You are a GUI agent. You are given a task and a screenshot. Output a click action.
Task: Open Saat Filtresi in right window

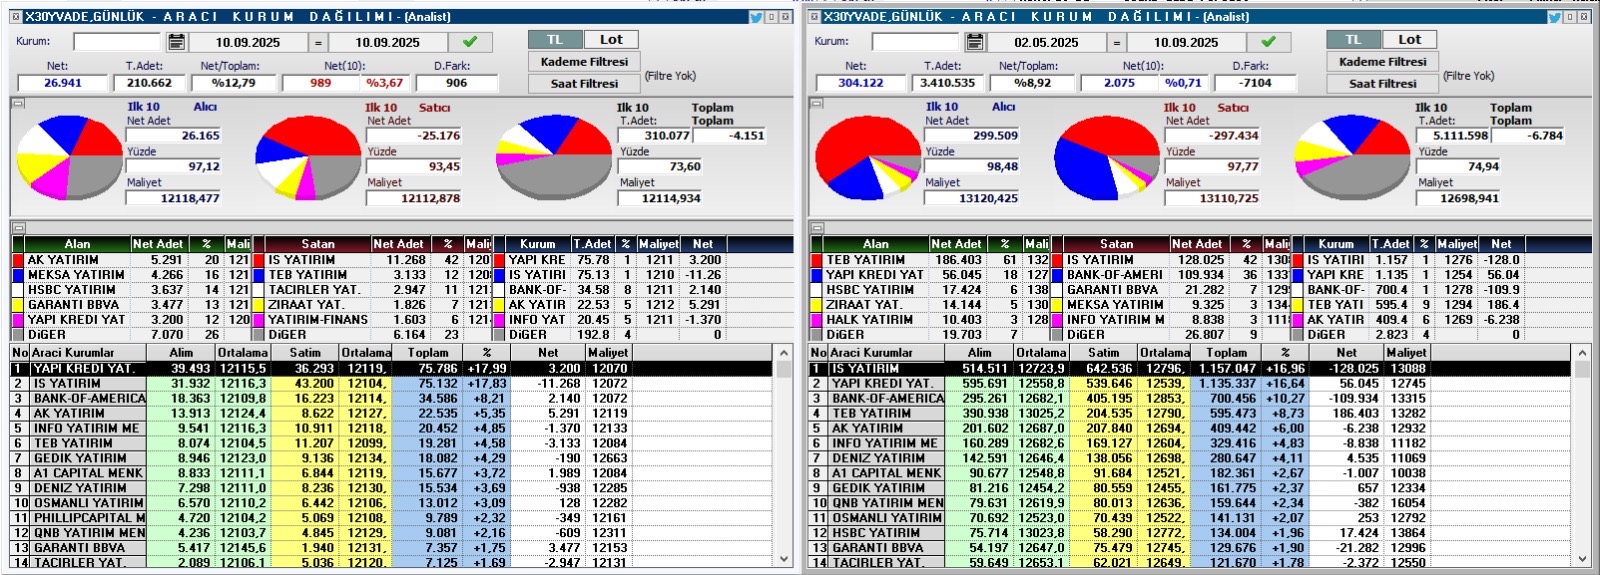[x=1382, y=83]
